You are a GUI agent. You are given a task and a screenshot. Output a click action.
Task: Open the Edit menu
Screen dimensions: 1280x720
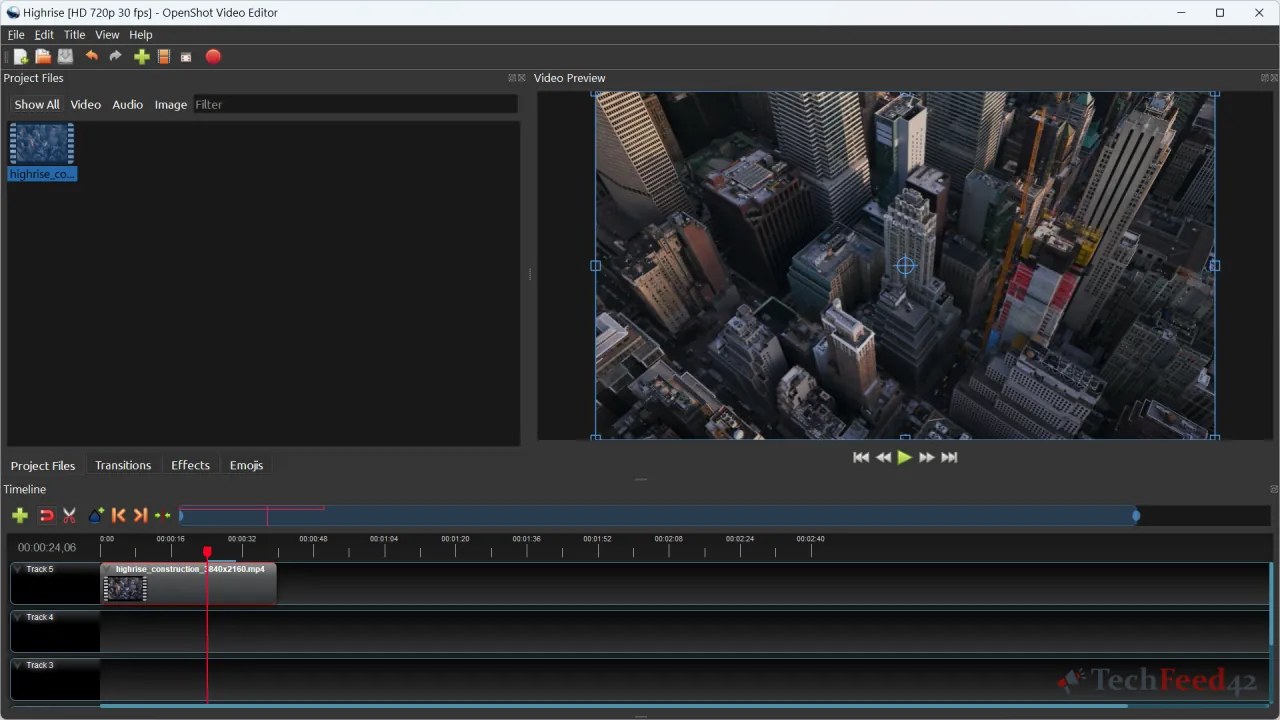[x=44, y=34]
